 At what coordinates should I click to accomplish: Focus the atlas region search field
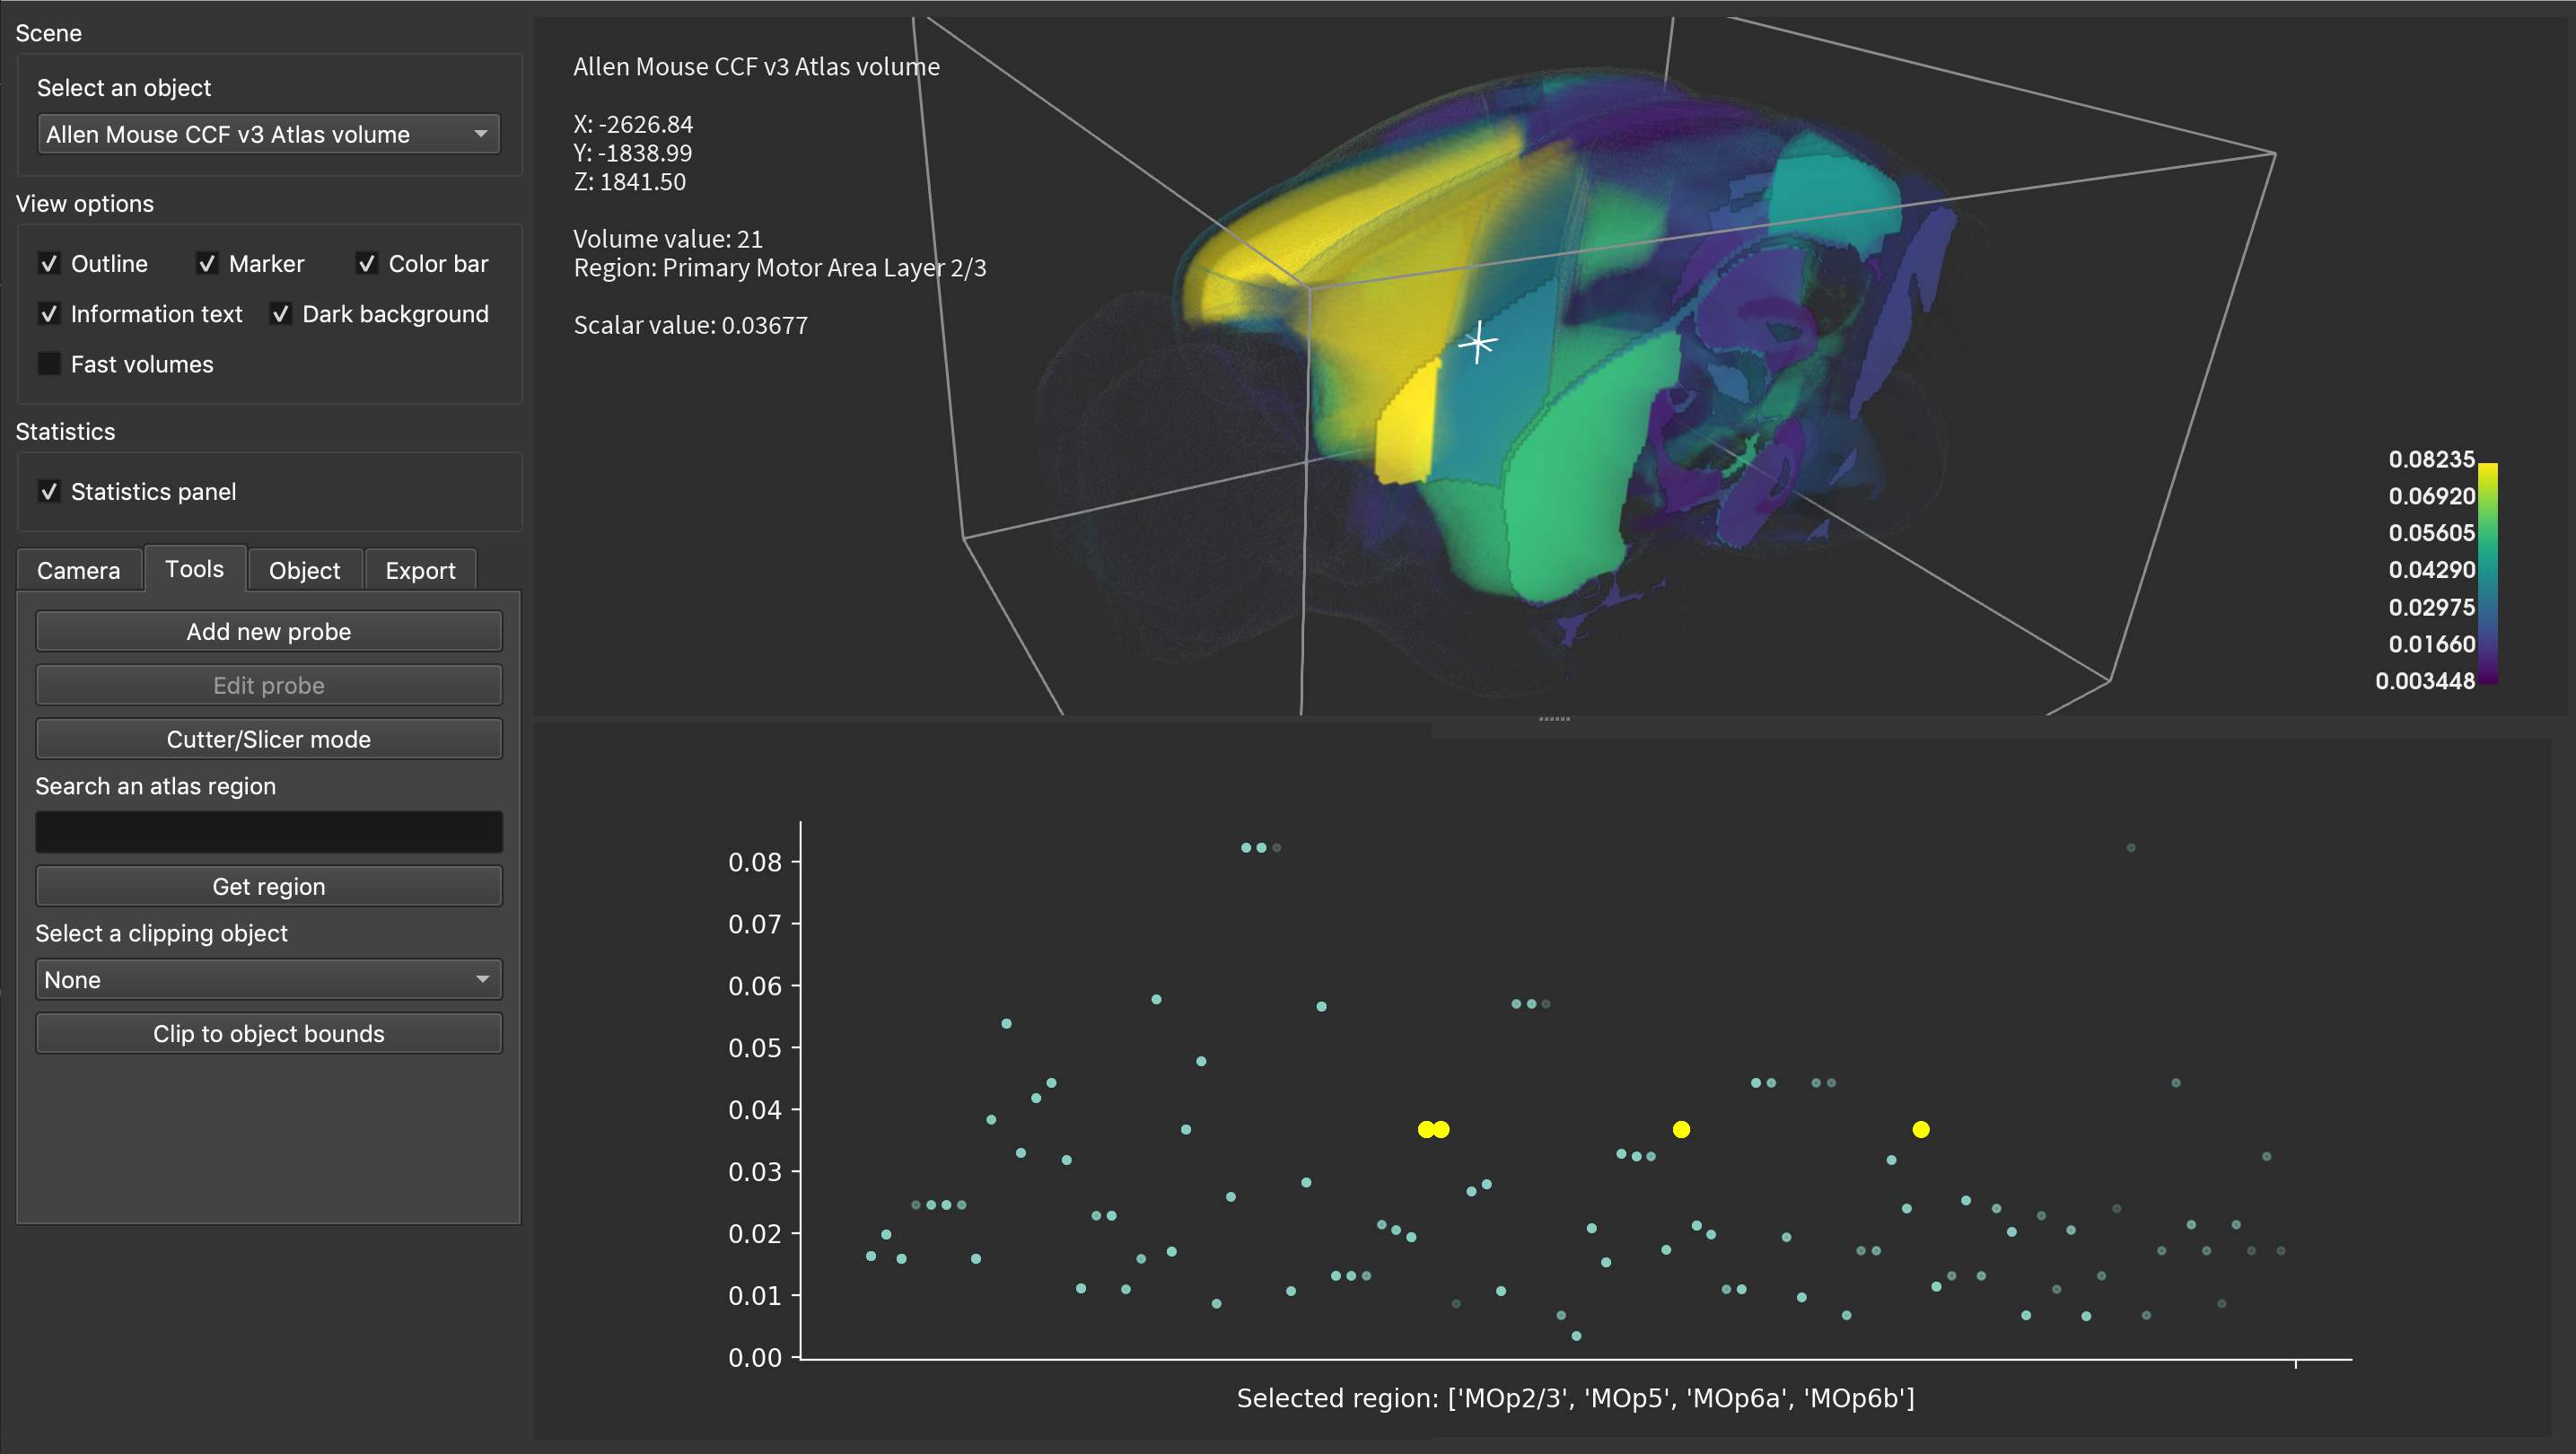click(268, 832)
